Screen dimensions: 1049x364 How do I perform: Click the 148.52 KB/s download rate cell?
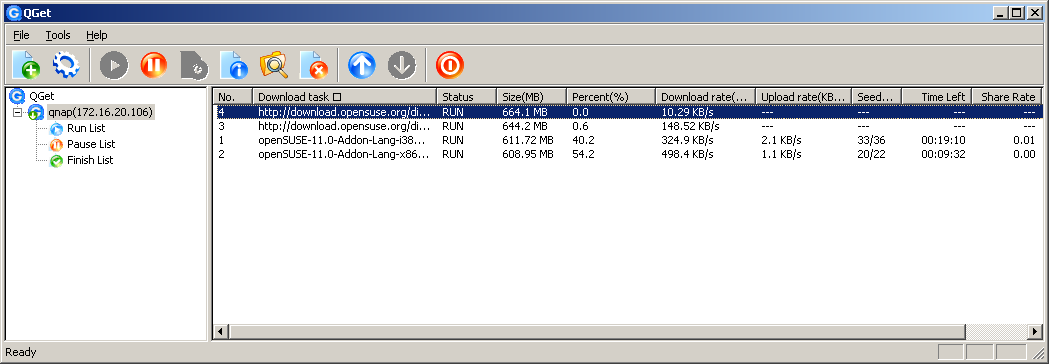coord(690,126)
